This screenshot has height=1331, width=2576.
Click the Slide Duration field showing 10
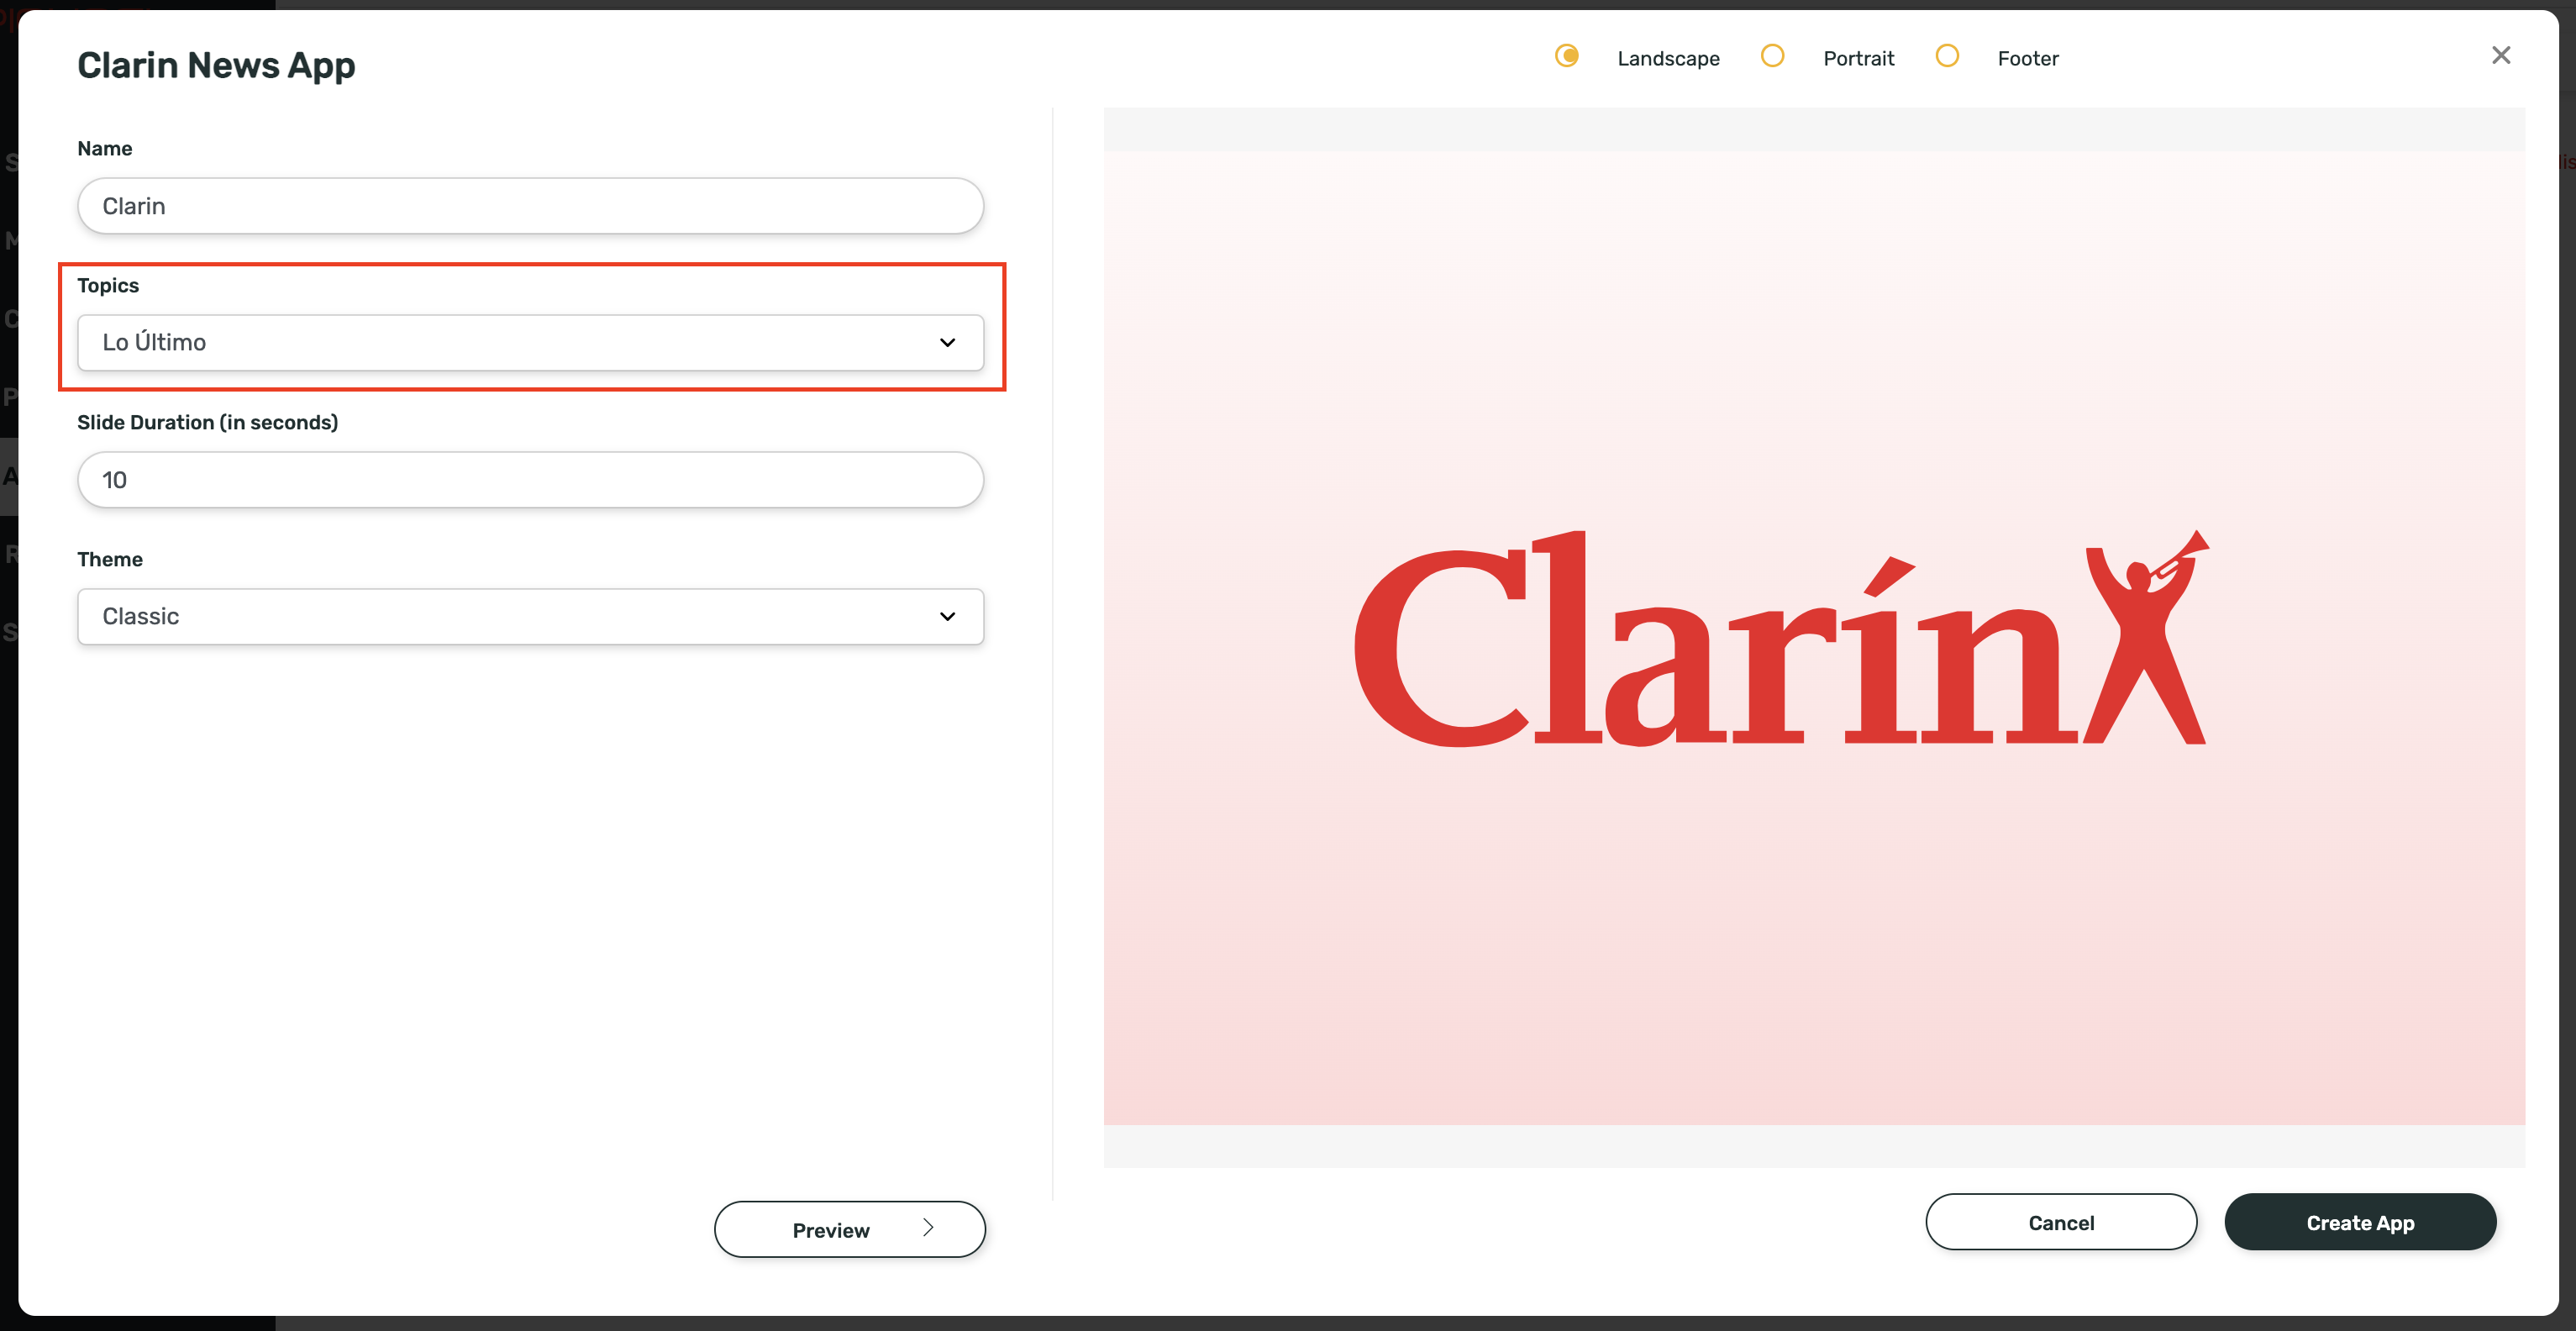click(531, 480)
